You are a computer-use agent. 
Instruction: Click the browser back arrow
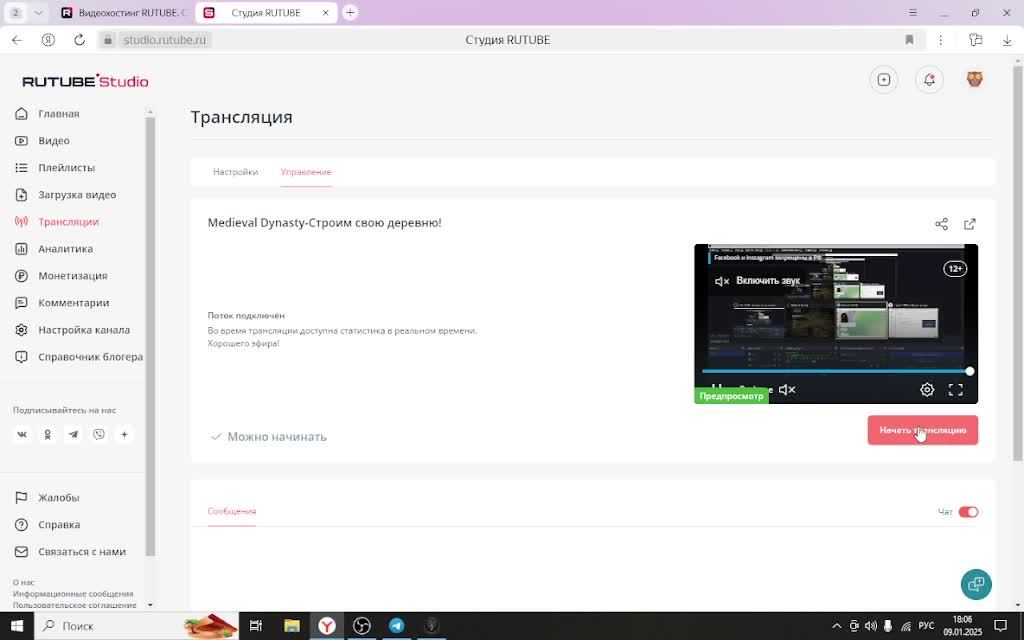tap(17, 40)
